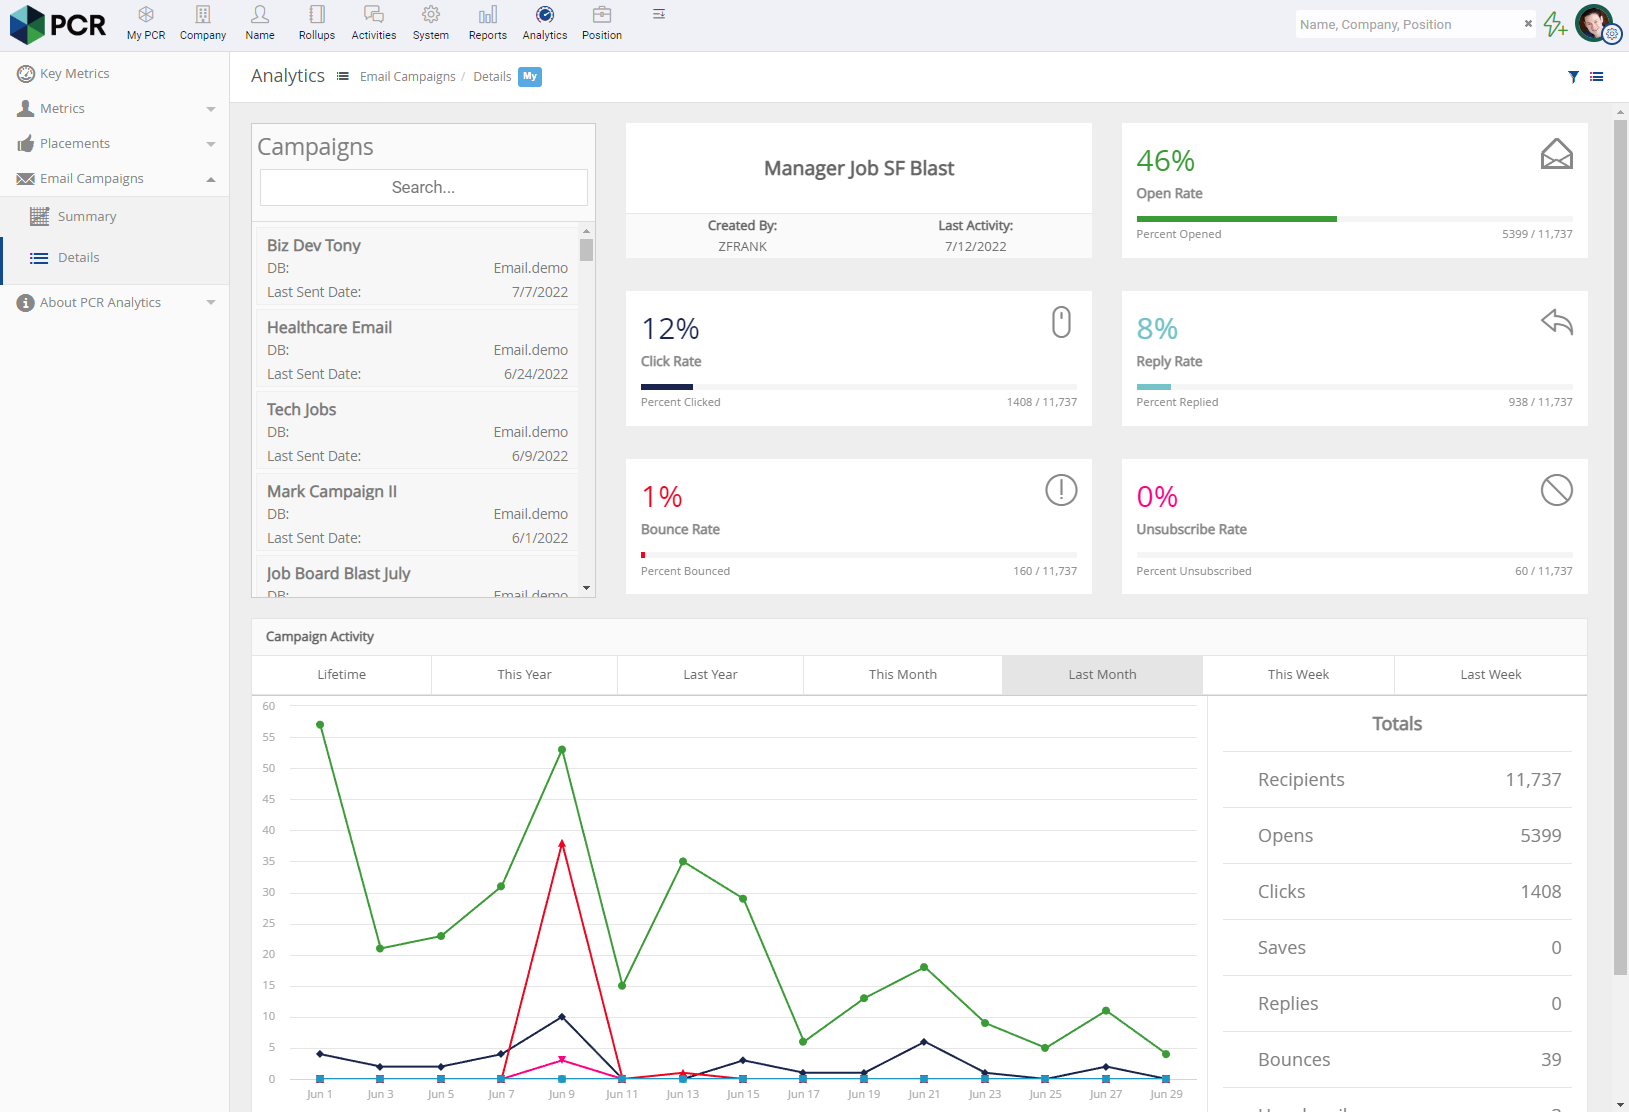Switch to the Last Year tab

click(711, 675)
